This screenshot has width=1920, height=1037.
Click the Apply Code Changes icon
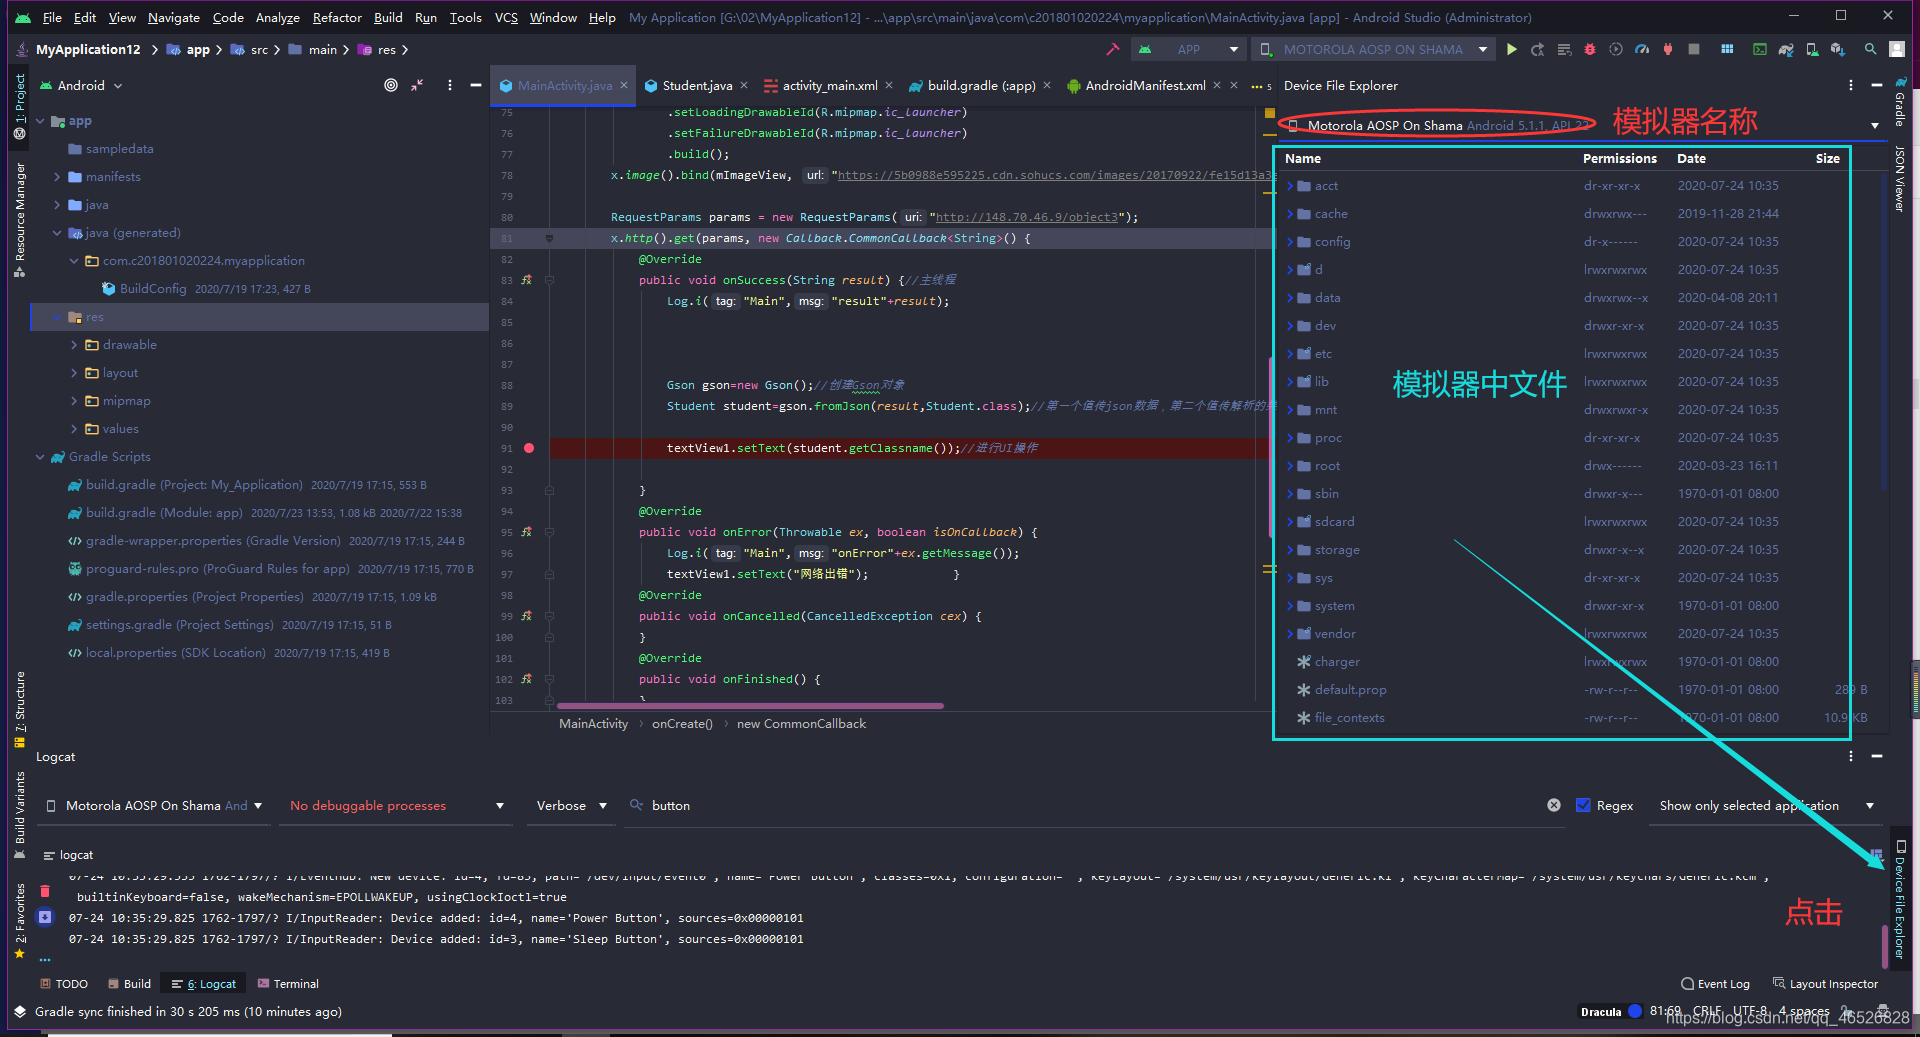click(x=1564, y=49)
